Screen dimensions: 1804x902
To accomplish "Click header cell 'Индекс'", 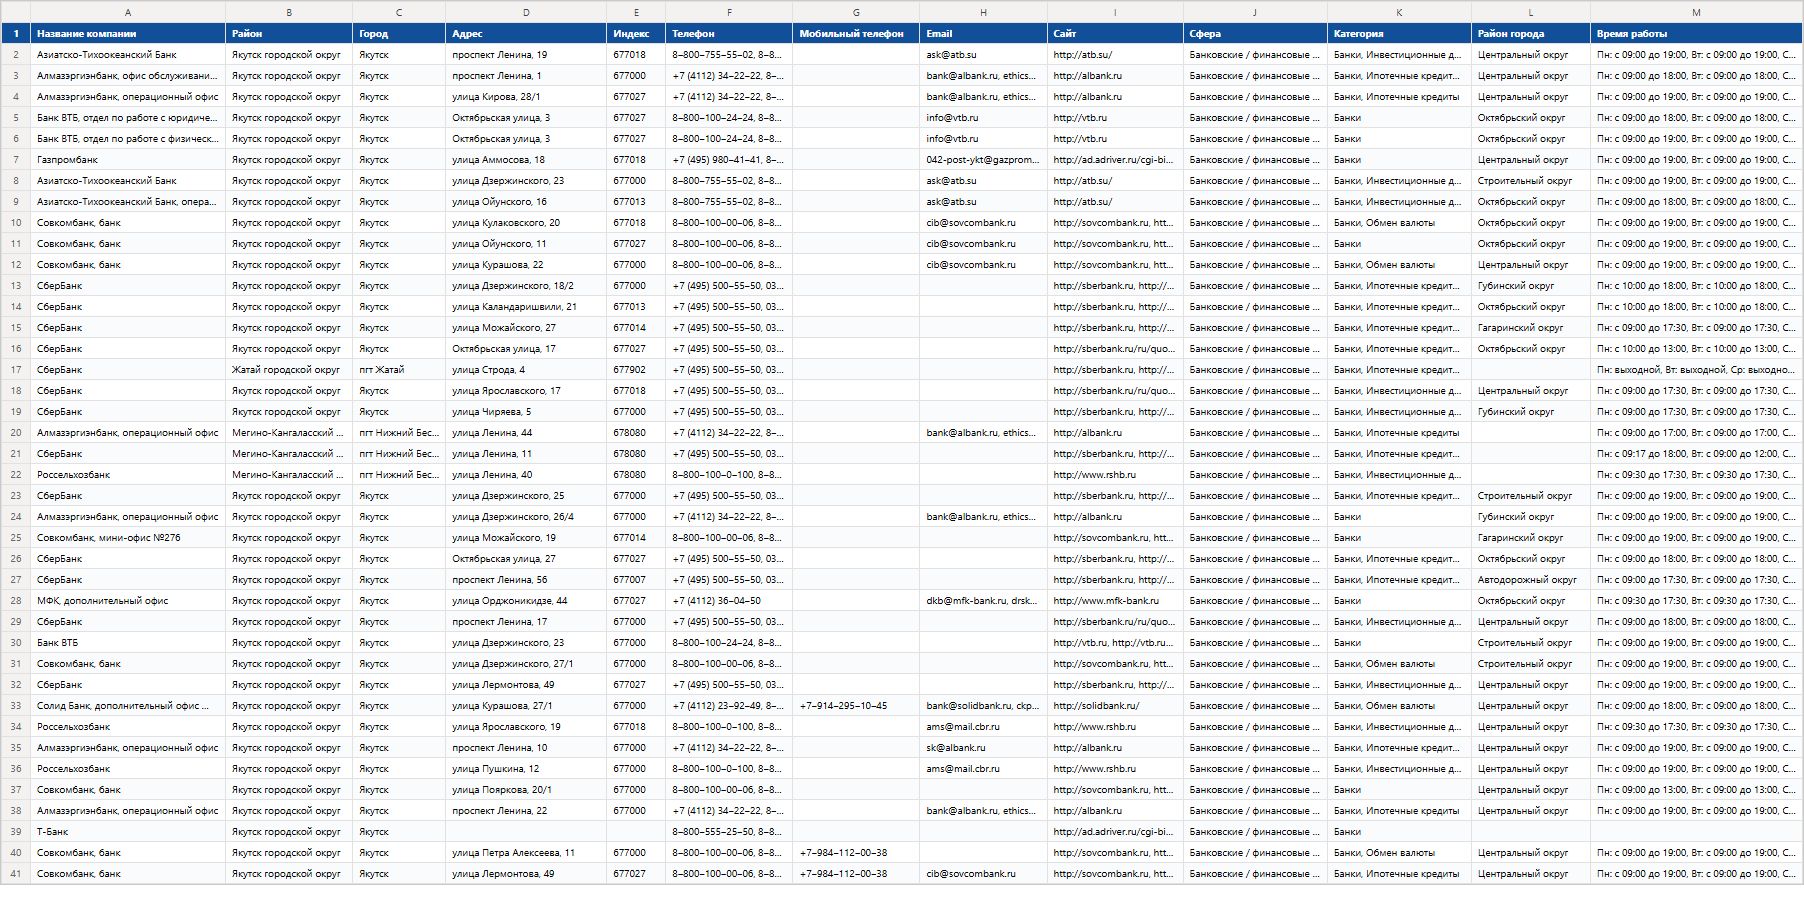I will [636, 33].
